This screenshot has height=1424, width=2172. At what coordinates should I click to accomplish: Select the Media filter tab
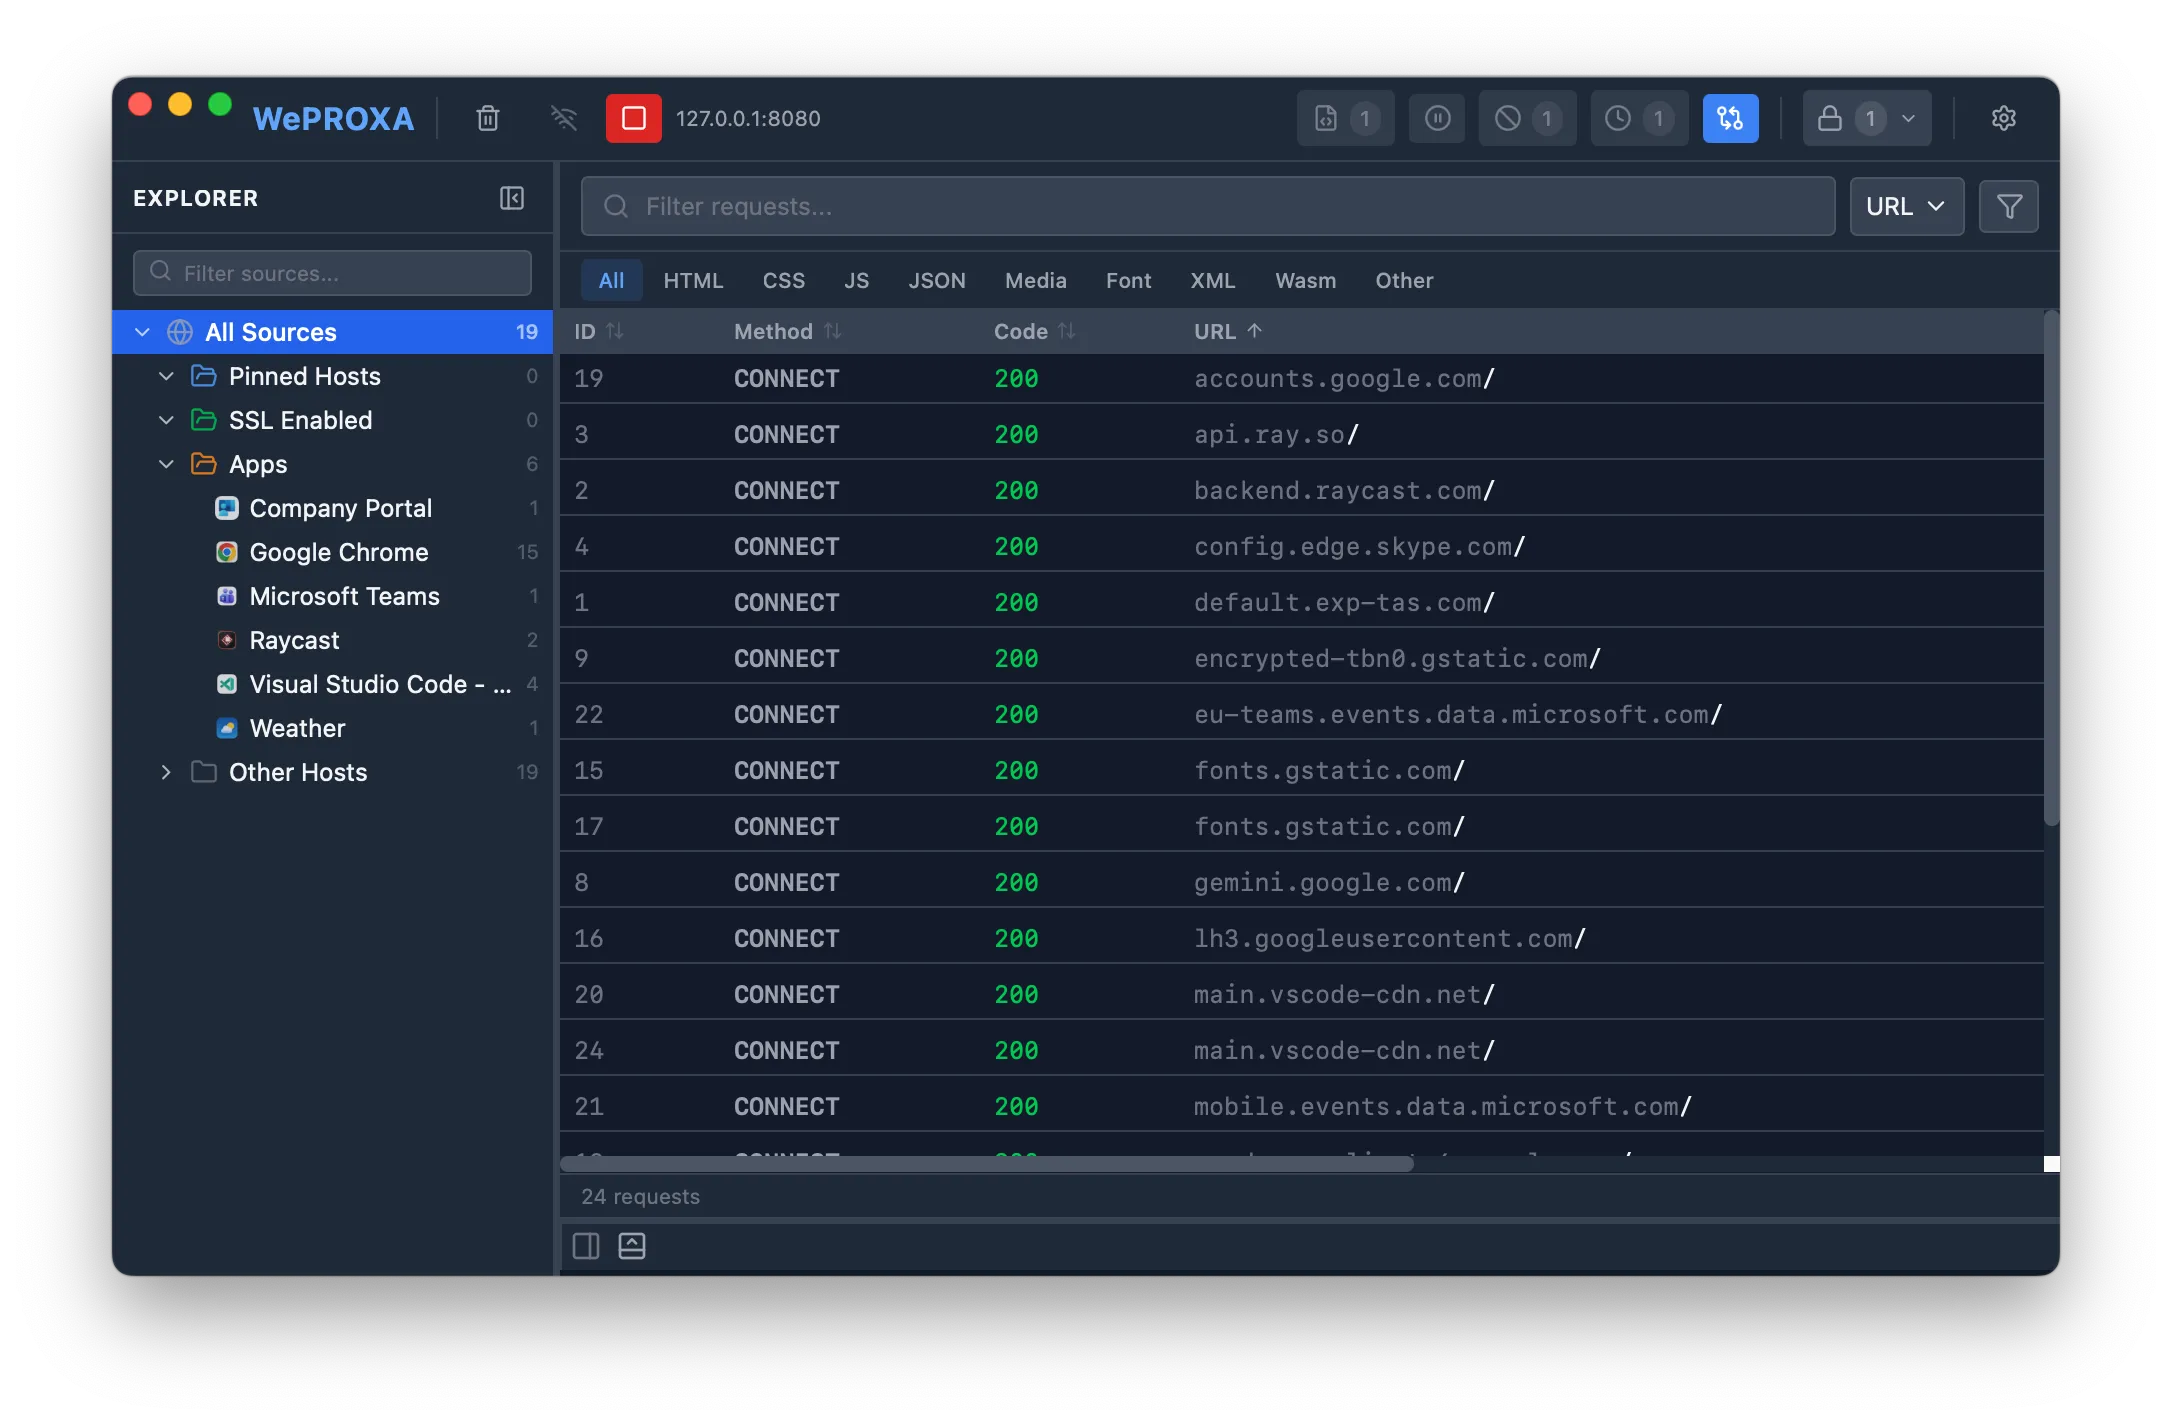1035,281
